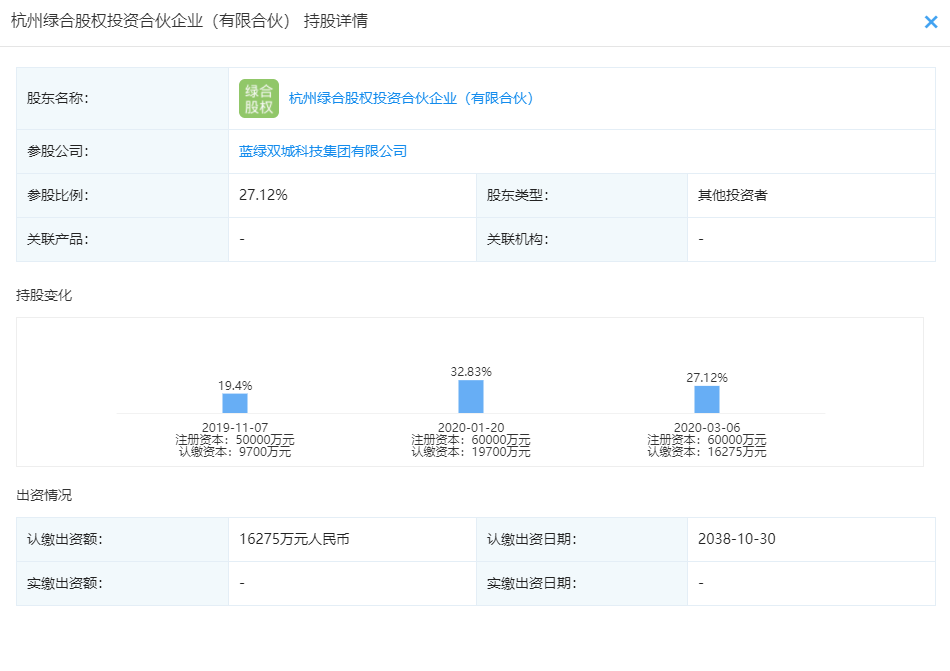Click the dialog title 持股详情 text

pyautogui.click(x=336, y=21)
